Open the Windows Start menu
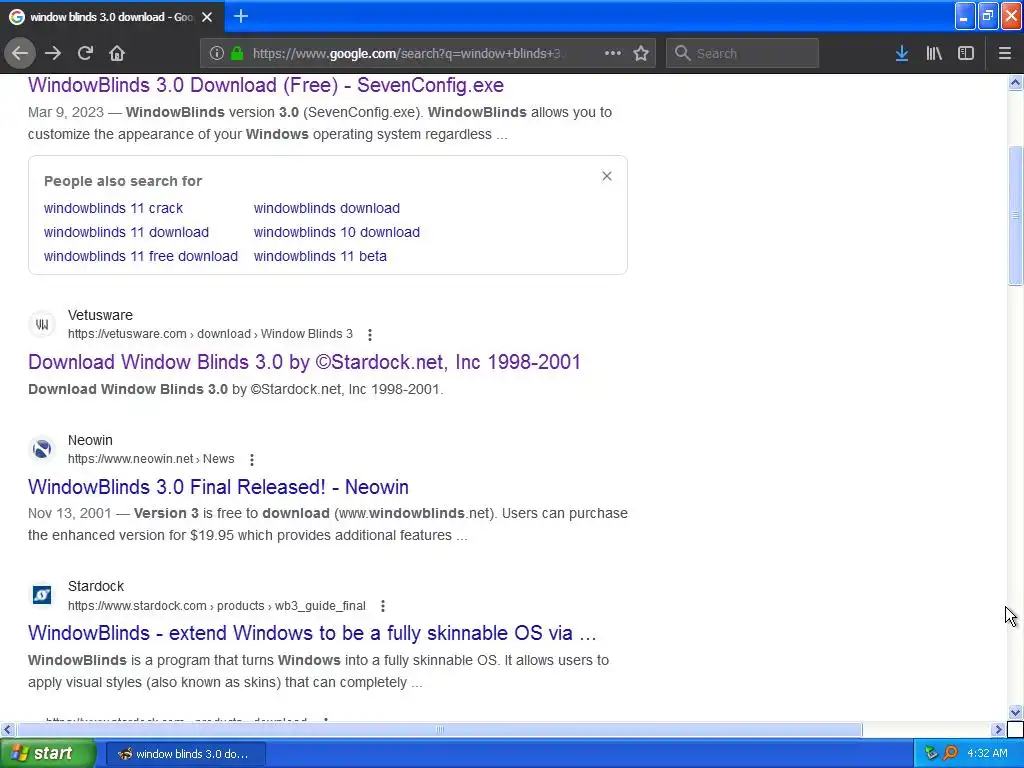 [x=48, y=754]
